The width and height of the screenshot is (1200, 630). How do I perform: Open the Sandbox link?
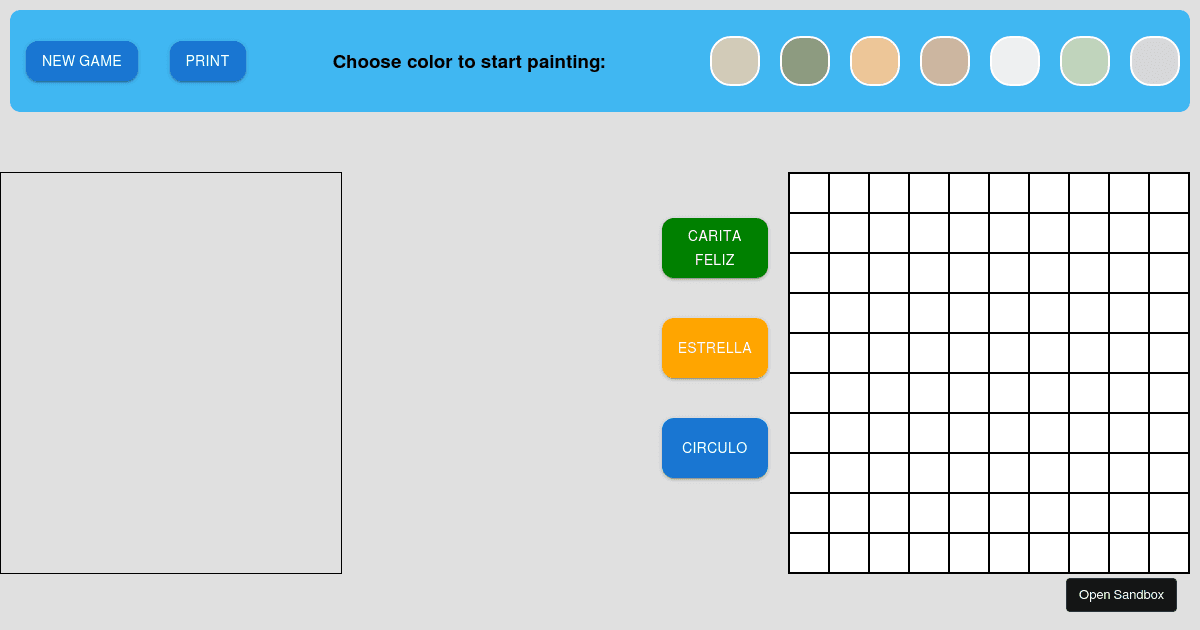pyautogui.click(x=1121, y=594)
